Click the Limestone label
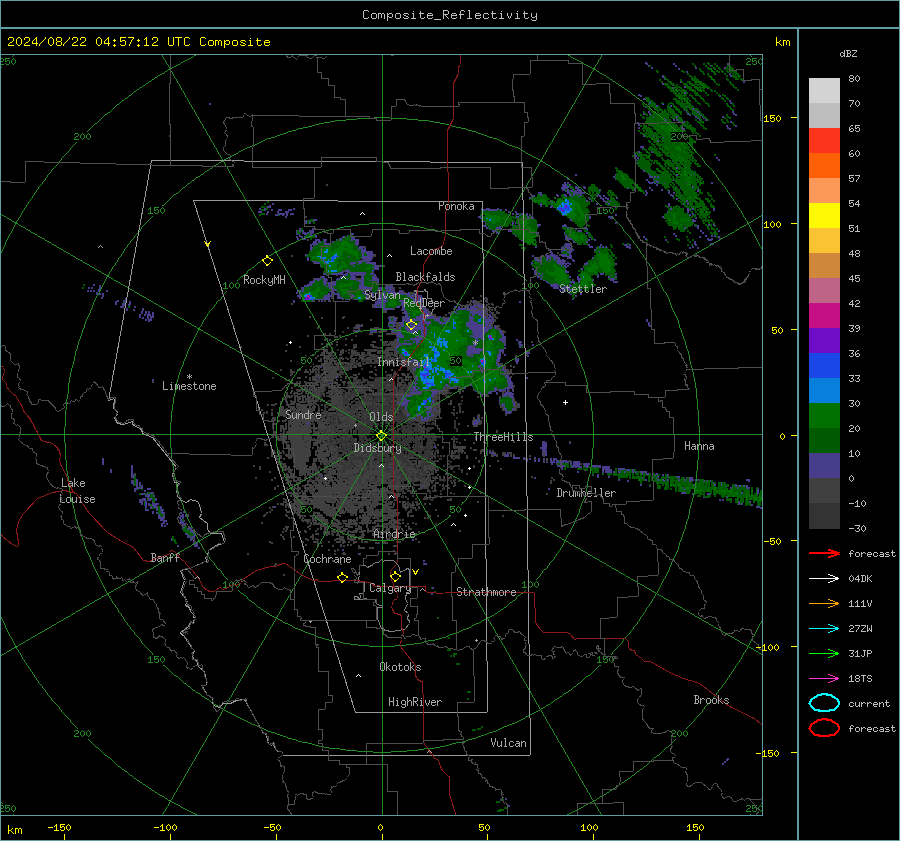Screen dimensions: 900x841 (189, 386)
